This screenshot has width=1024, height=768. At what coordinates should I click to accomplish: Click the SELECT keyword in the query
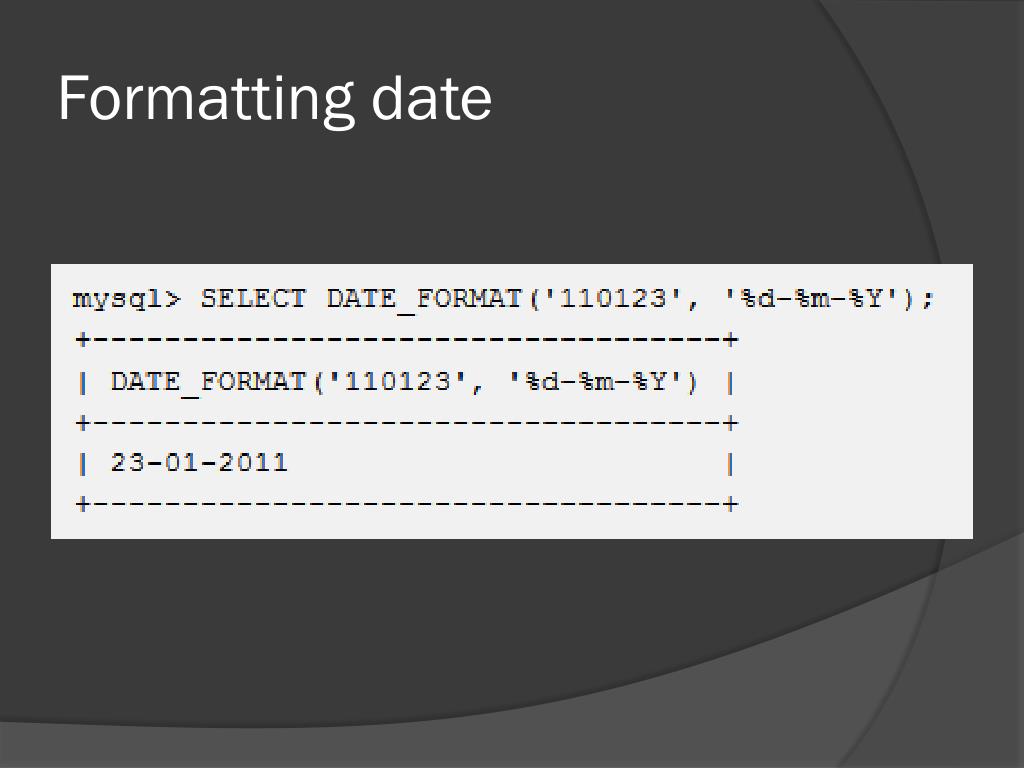click(x=253, y=298)
